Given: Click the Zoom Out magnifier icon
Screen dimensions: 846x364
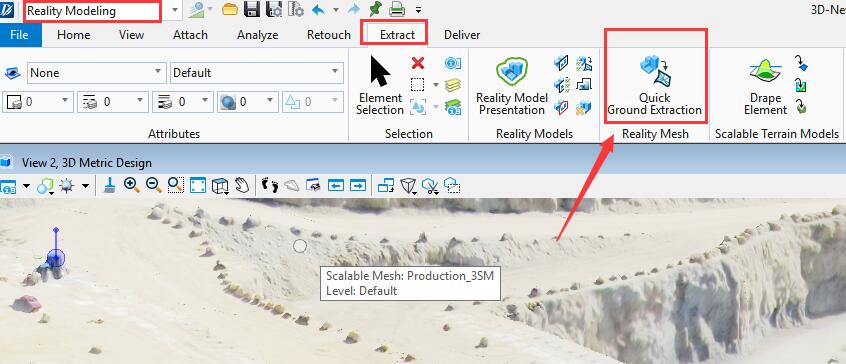Looking at the screenshot, I should [154, 186].
